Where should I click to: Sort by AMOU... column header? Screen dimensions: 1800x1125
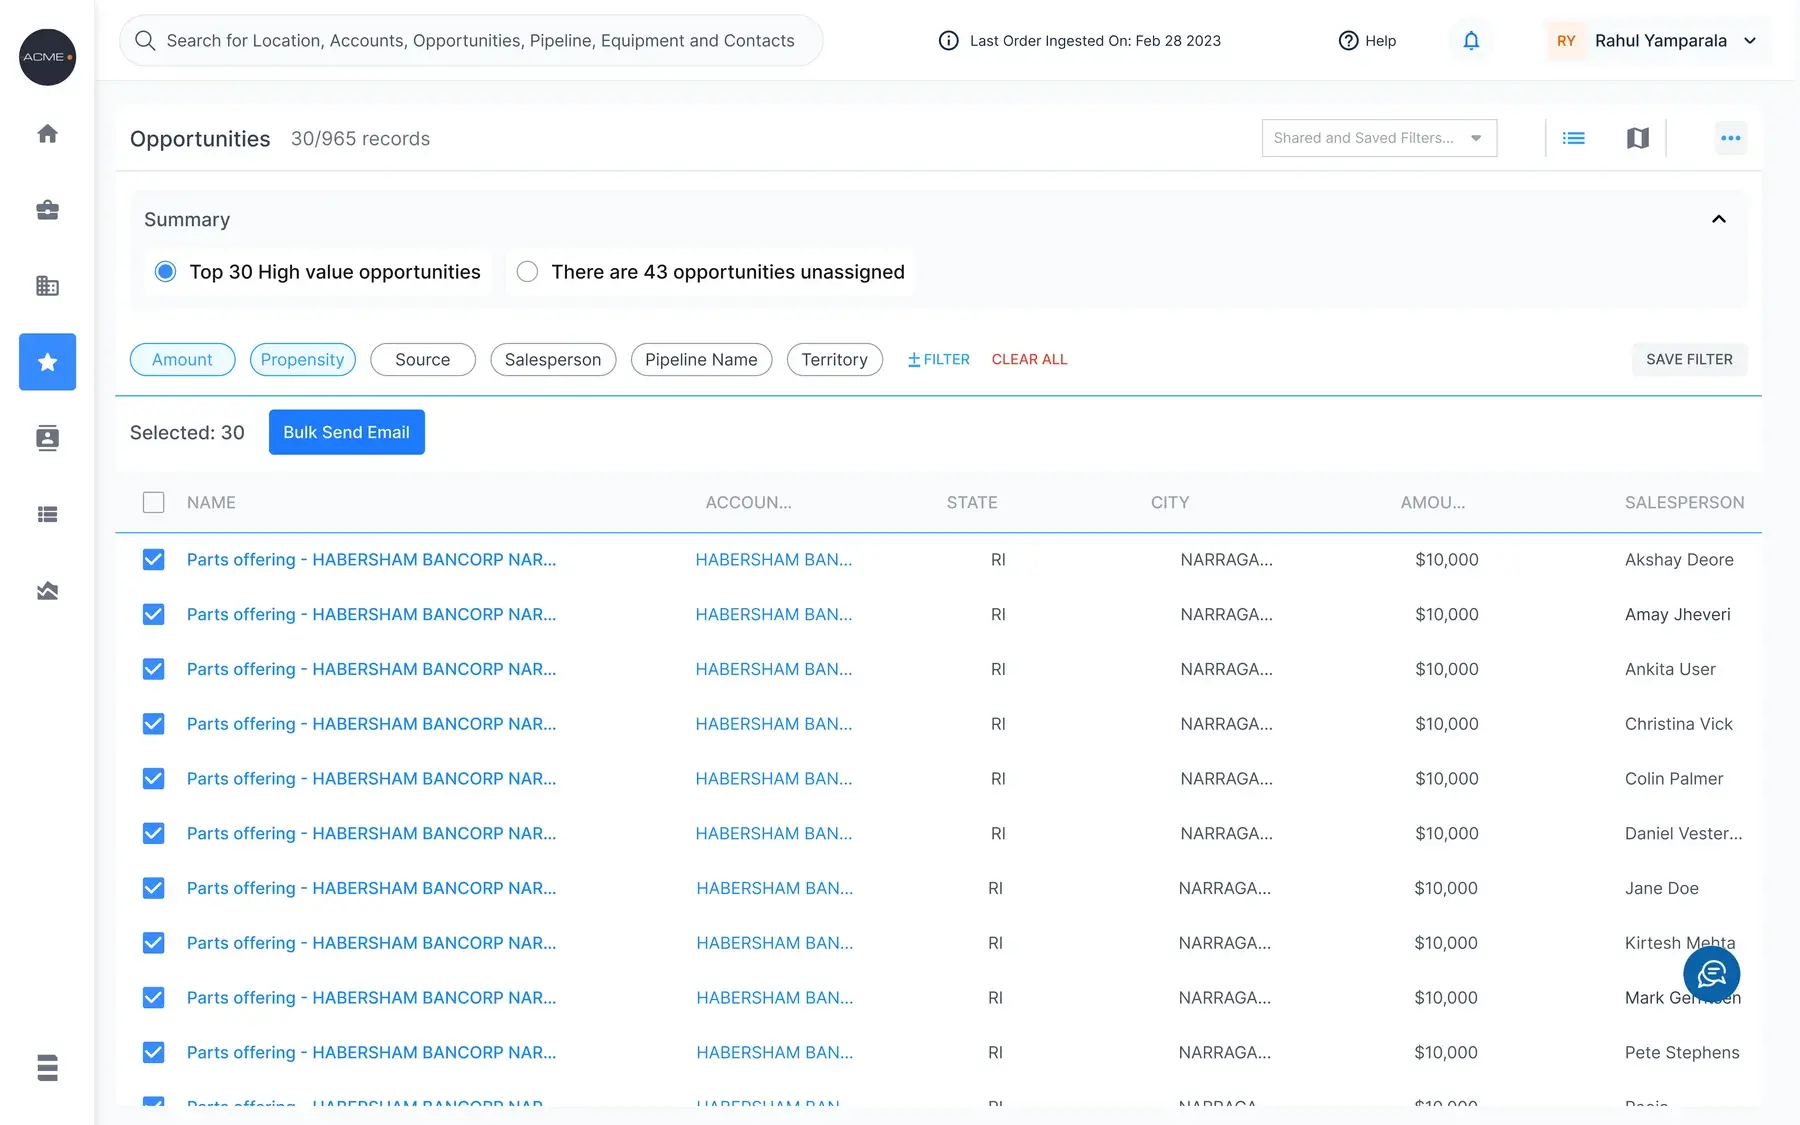click(1432, 503)
